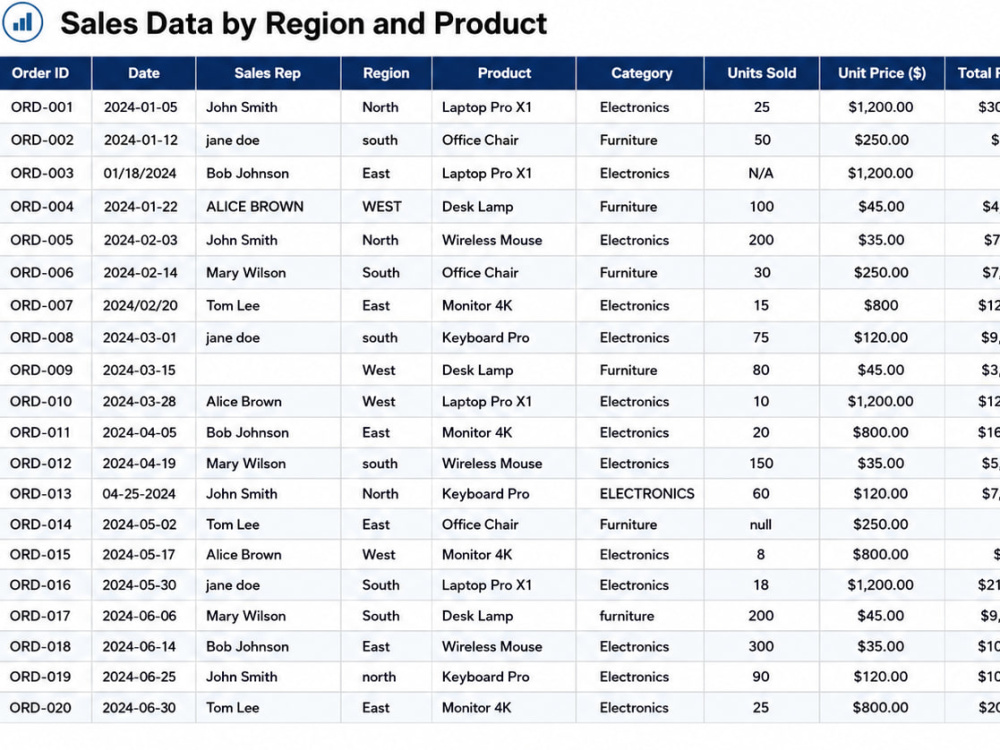Screen dimensions: 1000x750
Task: Click the $800 unit price in ORD-007 row
Action: coord(881,305)
